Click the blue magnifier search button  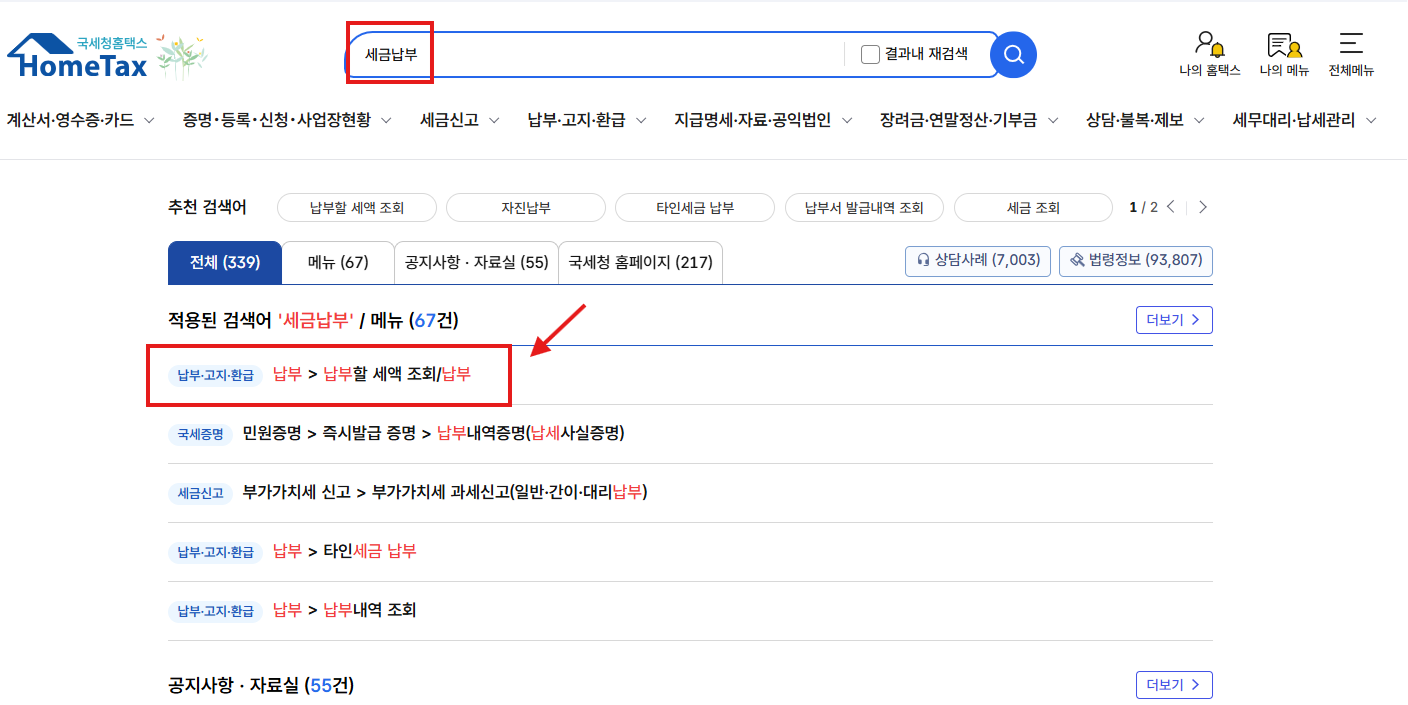[x=1013, y=54]
